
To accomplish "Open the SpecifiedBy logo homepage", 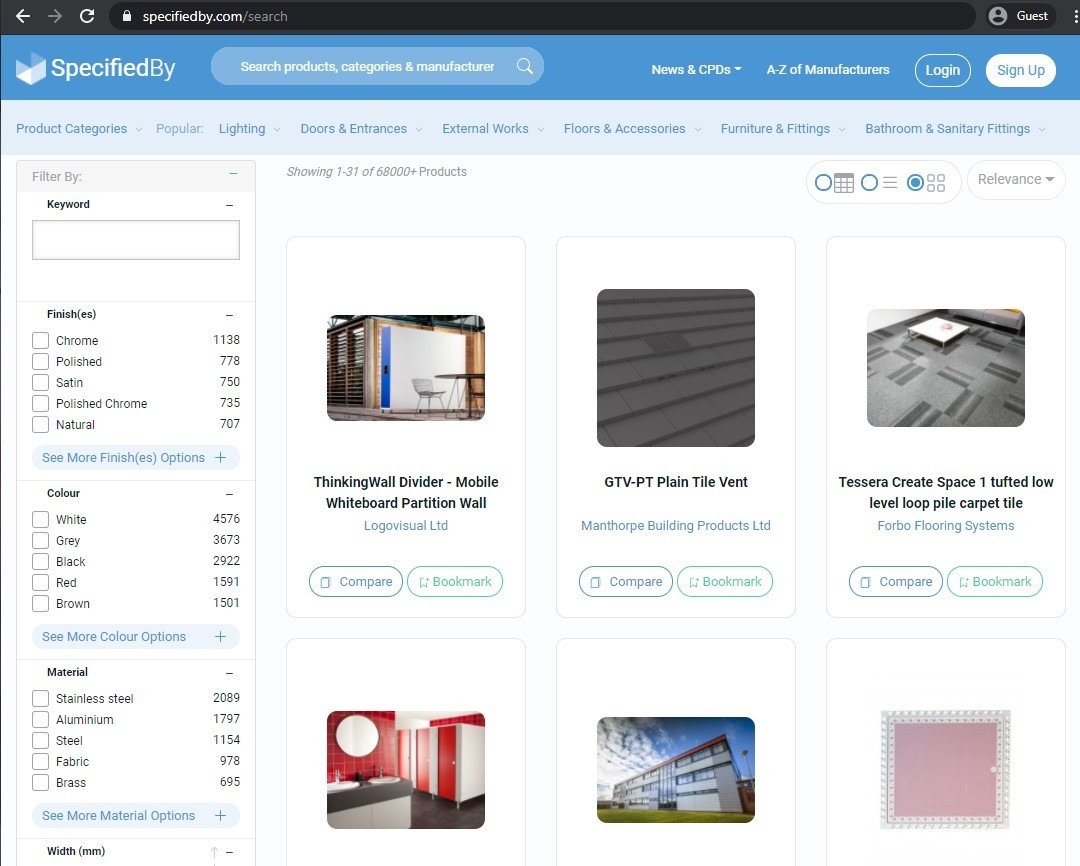I will [95, 68].
